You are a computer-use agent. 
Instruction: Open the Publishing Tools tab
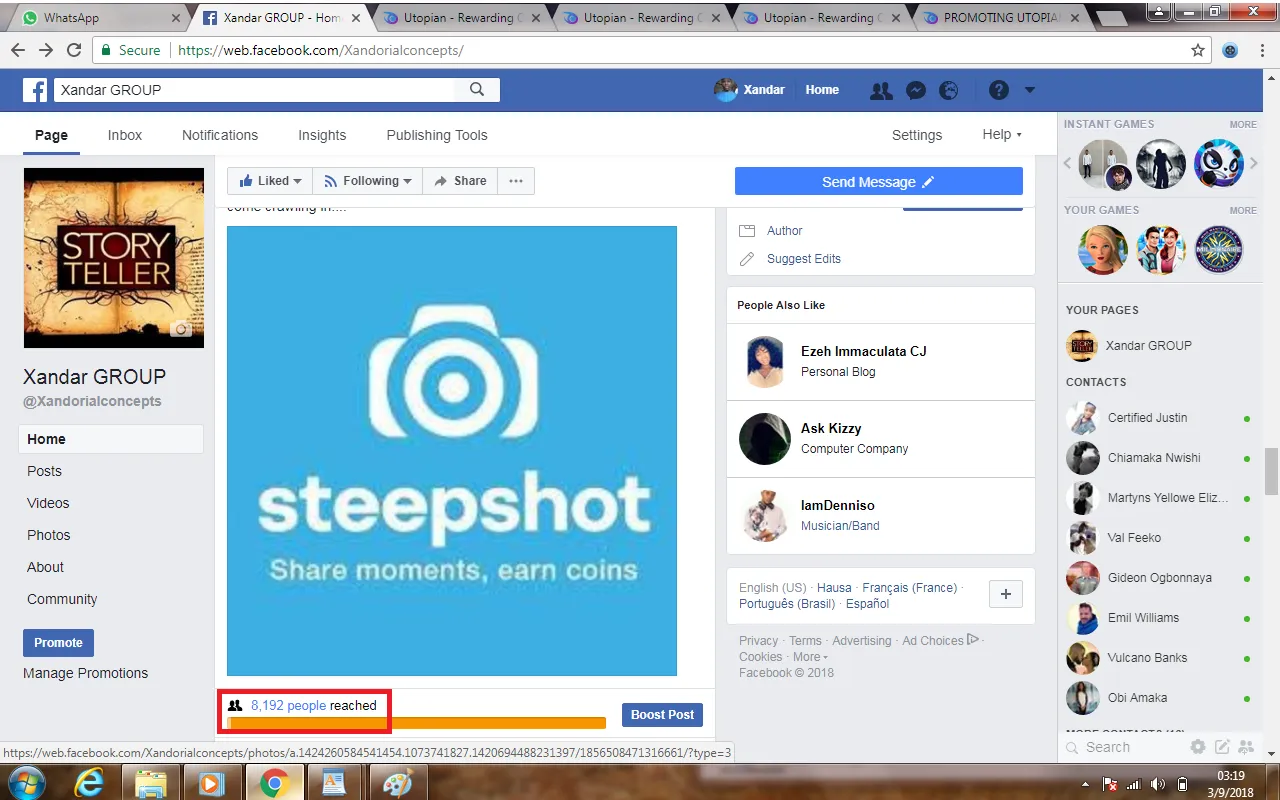(x=437, y=135)
